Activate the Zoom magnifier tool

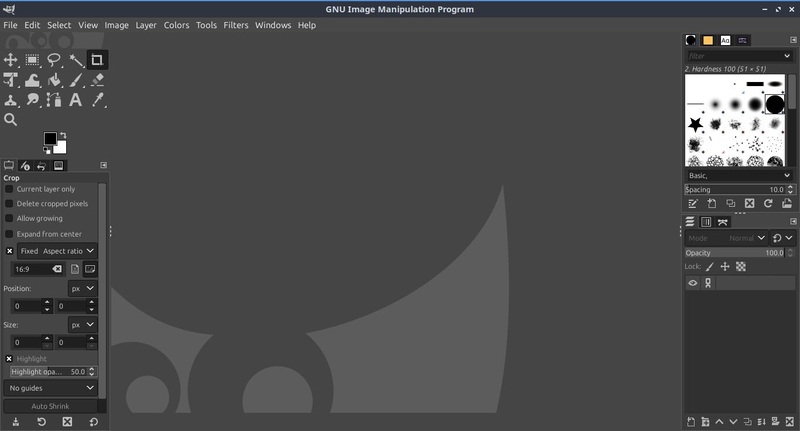pyautogui.click(x=11, y=120)
